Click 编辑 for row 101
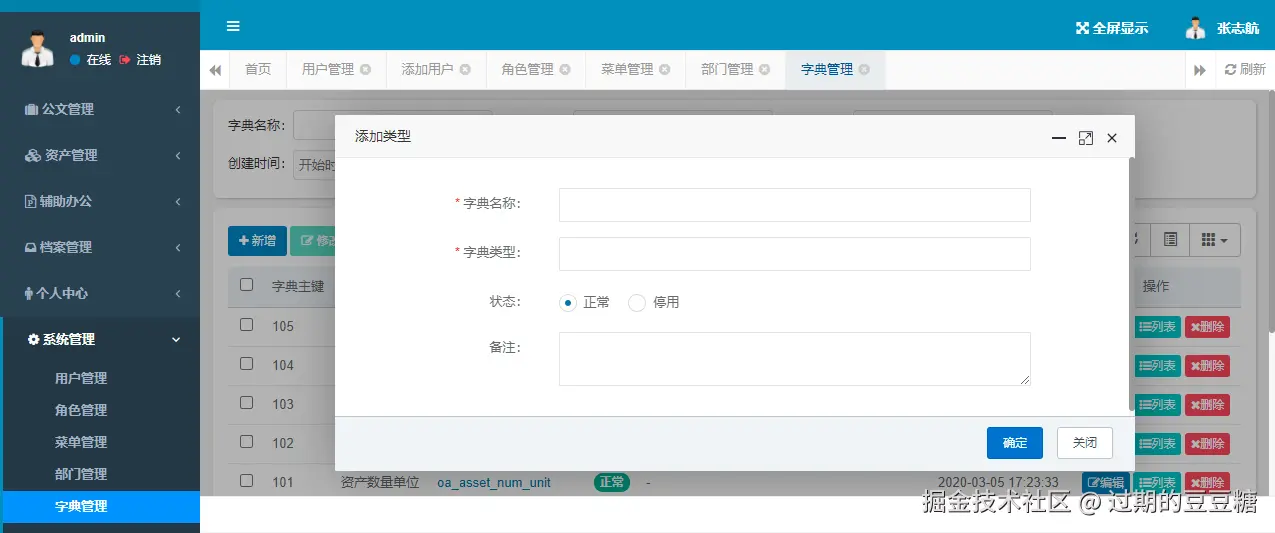This screenshot has width=1275, height=533. point(1106,482)
